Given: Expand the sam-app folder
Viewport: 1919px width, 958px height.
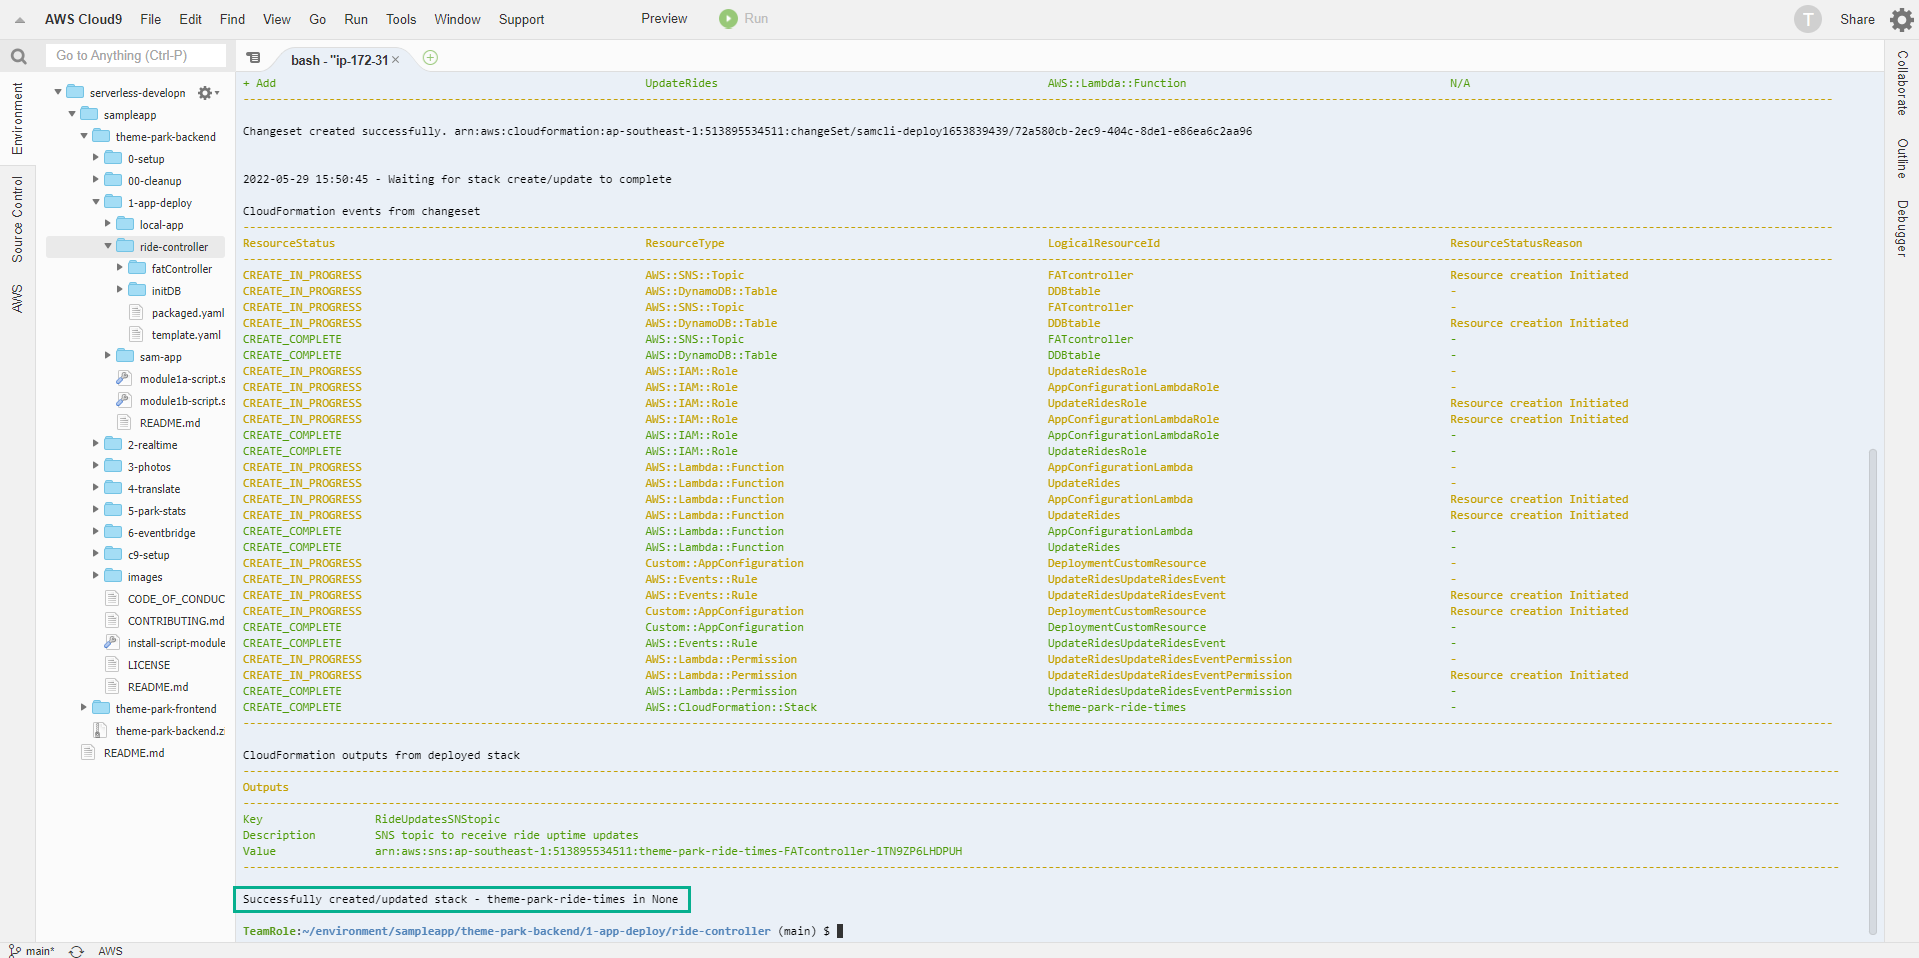Looking at the screenshot, I should tap(108, 356).
